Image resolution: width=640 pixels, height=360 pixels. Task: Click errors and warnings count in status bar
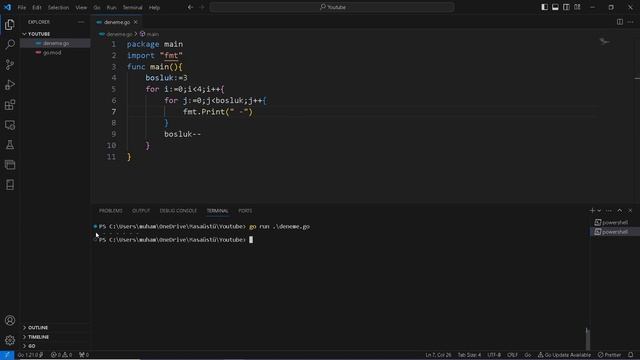(61, 355)
